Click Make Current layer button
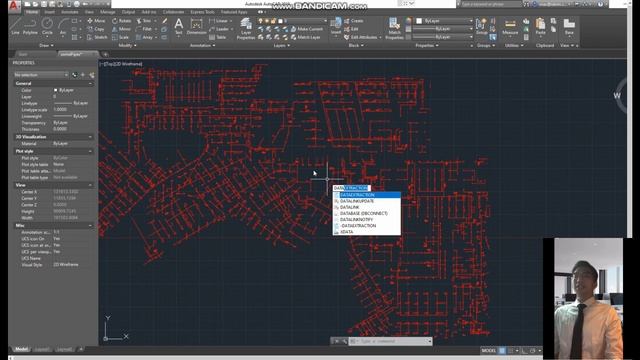The image size is (640, 360). [307, 29]
